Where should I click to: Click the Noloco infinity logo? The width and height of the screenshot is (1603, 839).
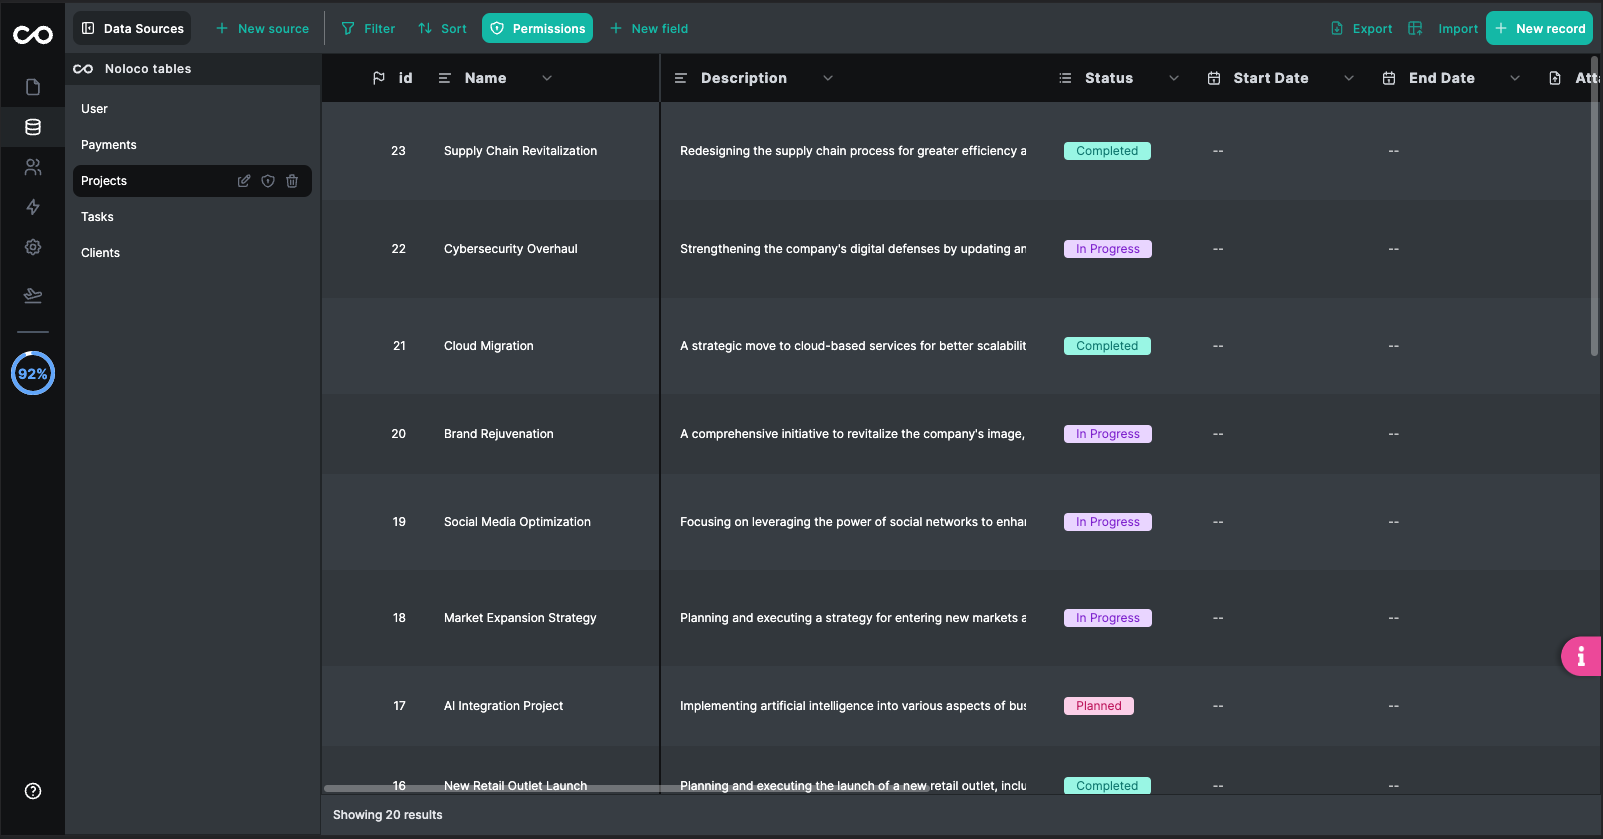[33, 36]
